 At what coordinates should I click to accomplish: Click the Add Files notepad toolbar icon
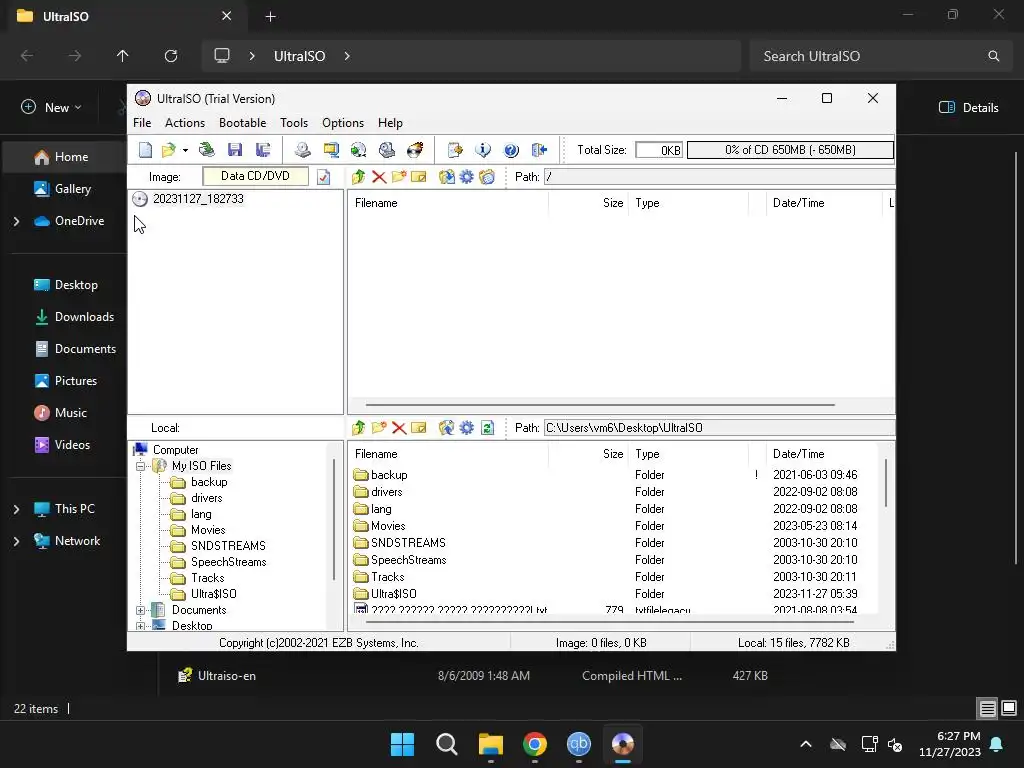[455, 150]
